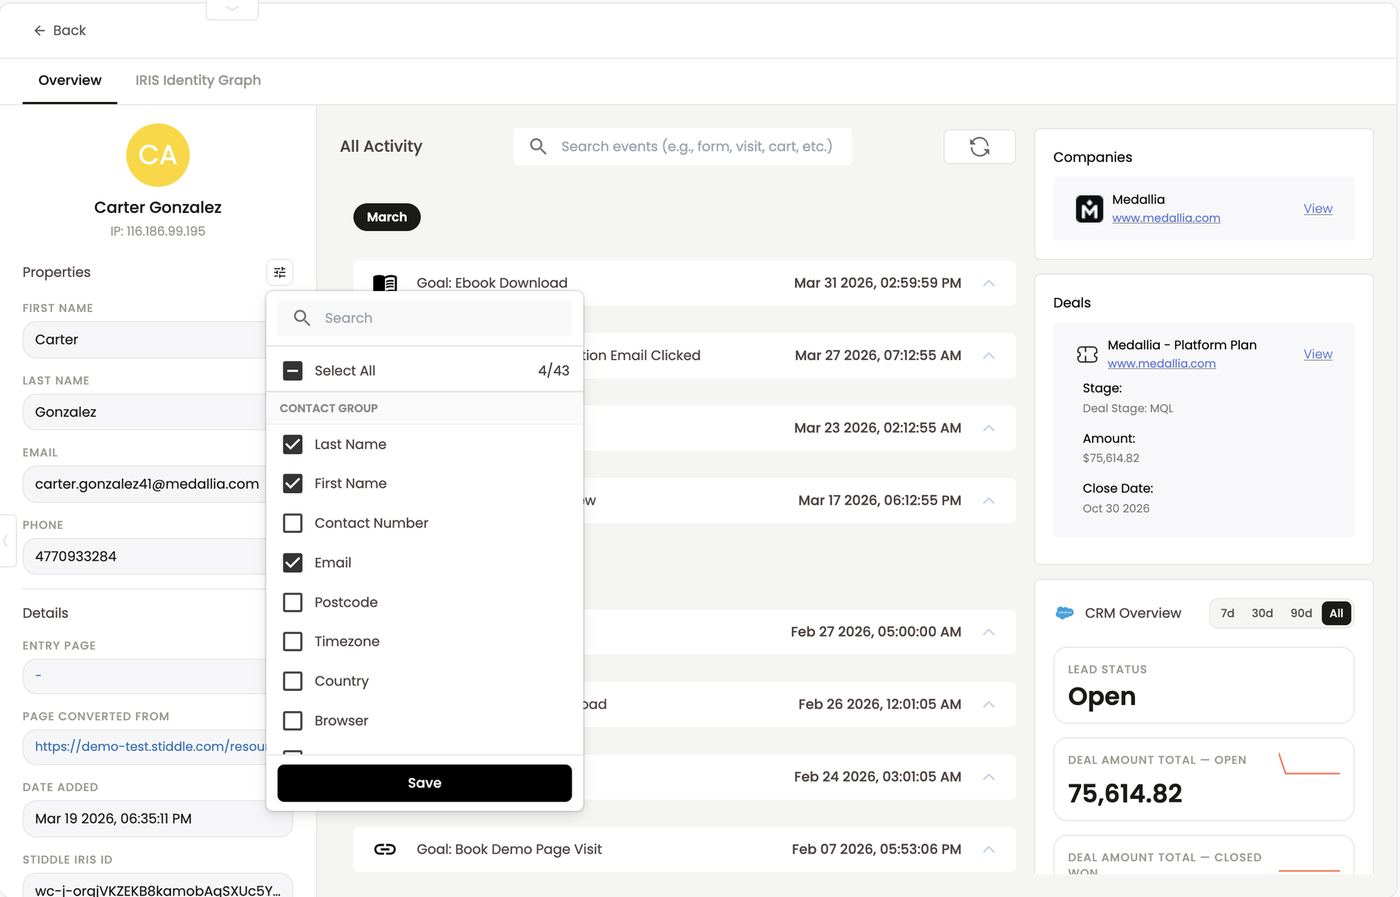Check the Contact Number checkbox

point(293,523)
